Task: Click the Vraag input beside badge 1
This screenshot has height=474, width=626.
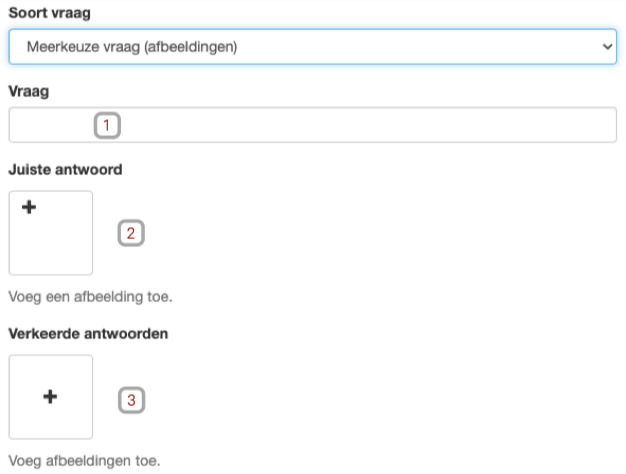Action: [313, 125]
